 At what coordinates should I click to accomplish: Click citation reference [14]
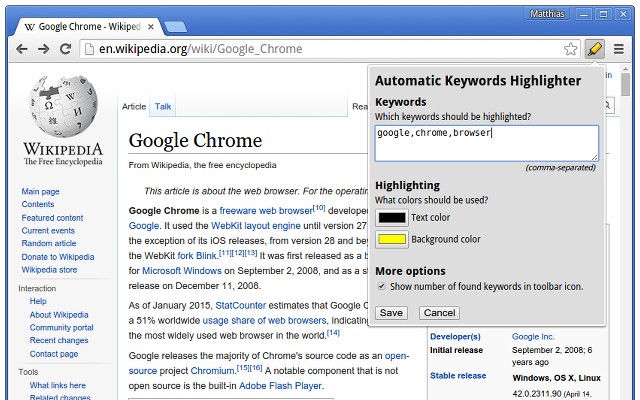(333, 332)
